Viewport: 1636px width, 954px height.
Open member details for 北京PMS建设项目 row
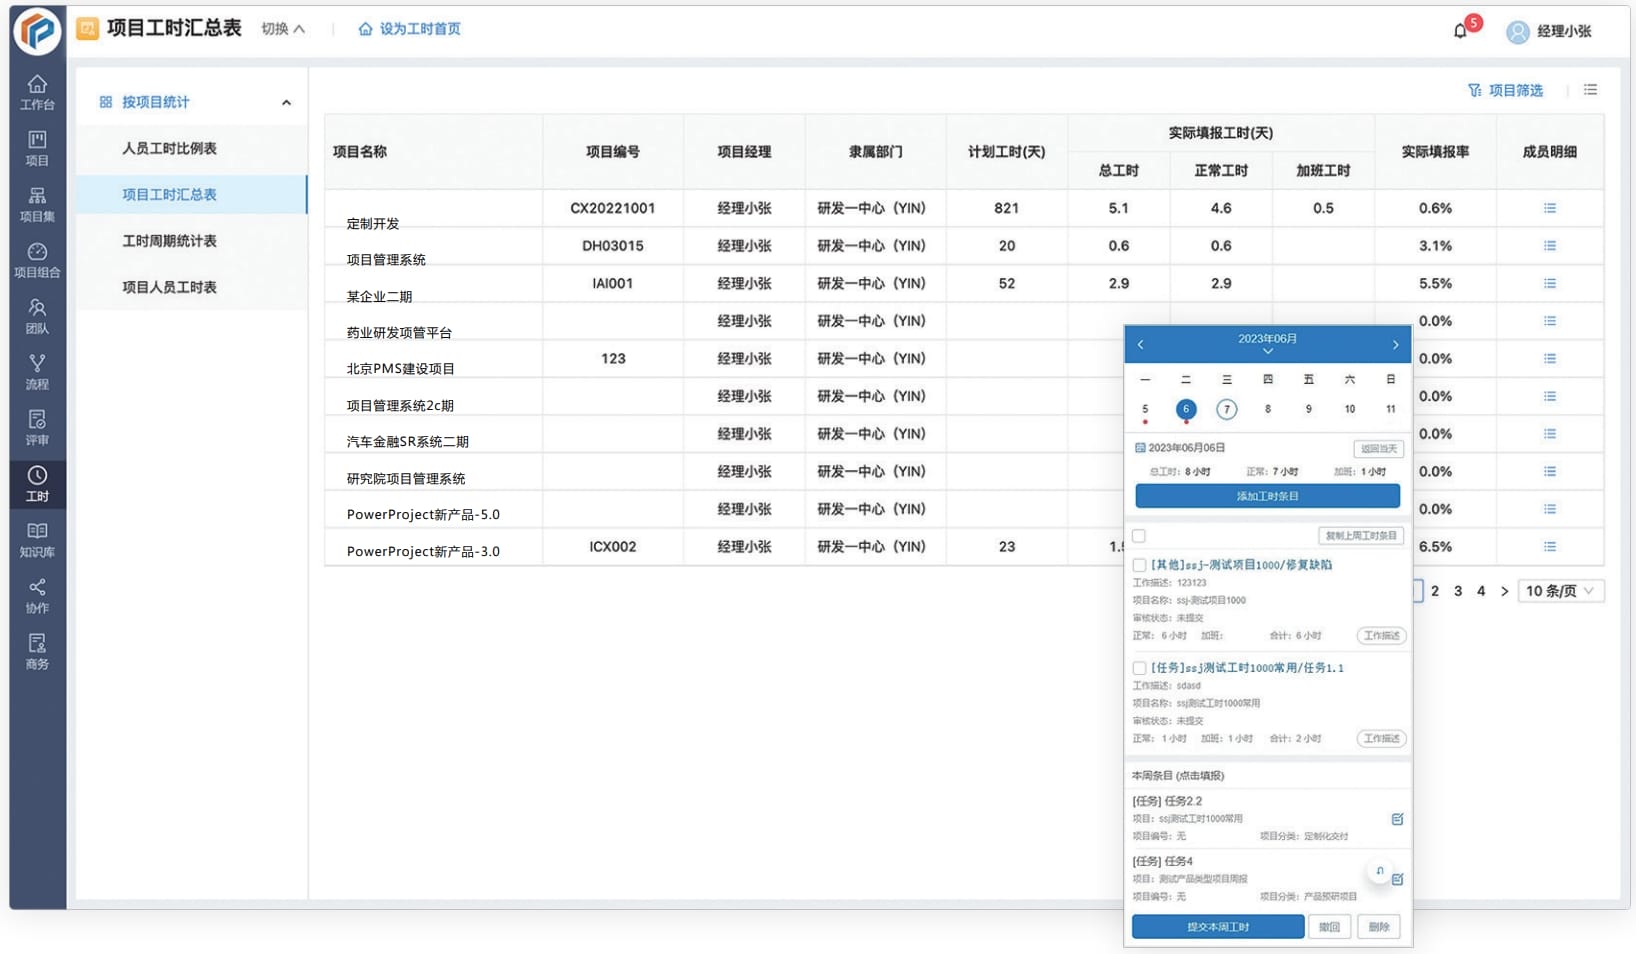1549,359
